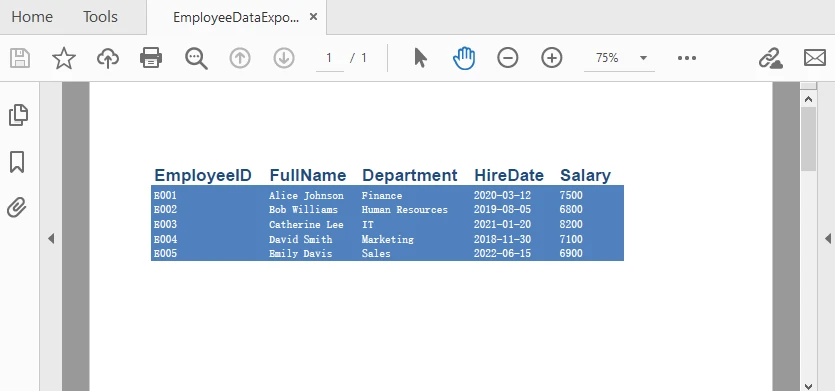Click the vertical scrollbar thumb

(x=808, y=139)
